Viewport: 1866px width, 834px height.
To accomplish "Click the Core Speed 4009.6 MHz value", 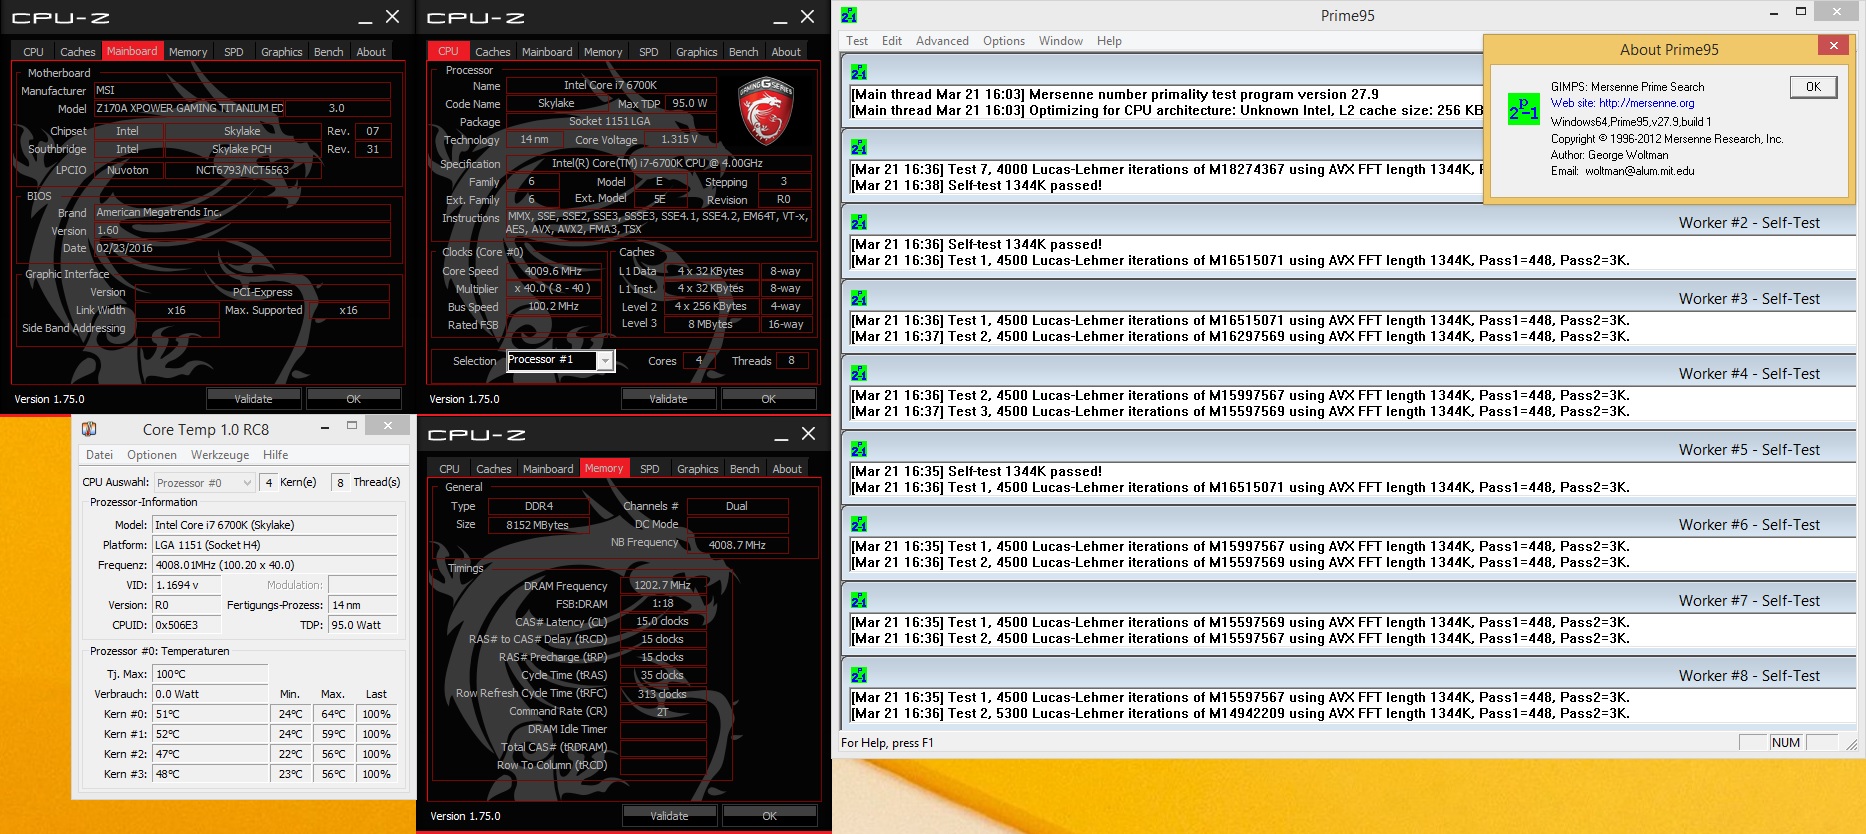I will (x=553, y=271).
